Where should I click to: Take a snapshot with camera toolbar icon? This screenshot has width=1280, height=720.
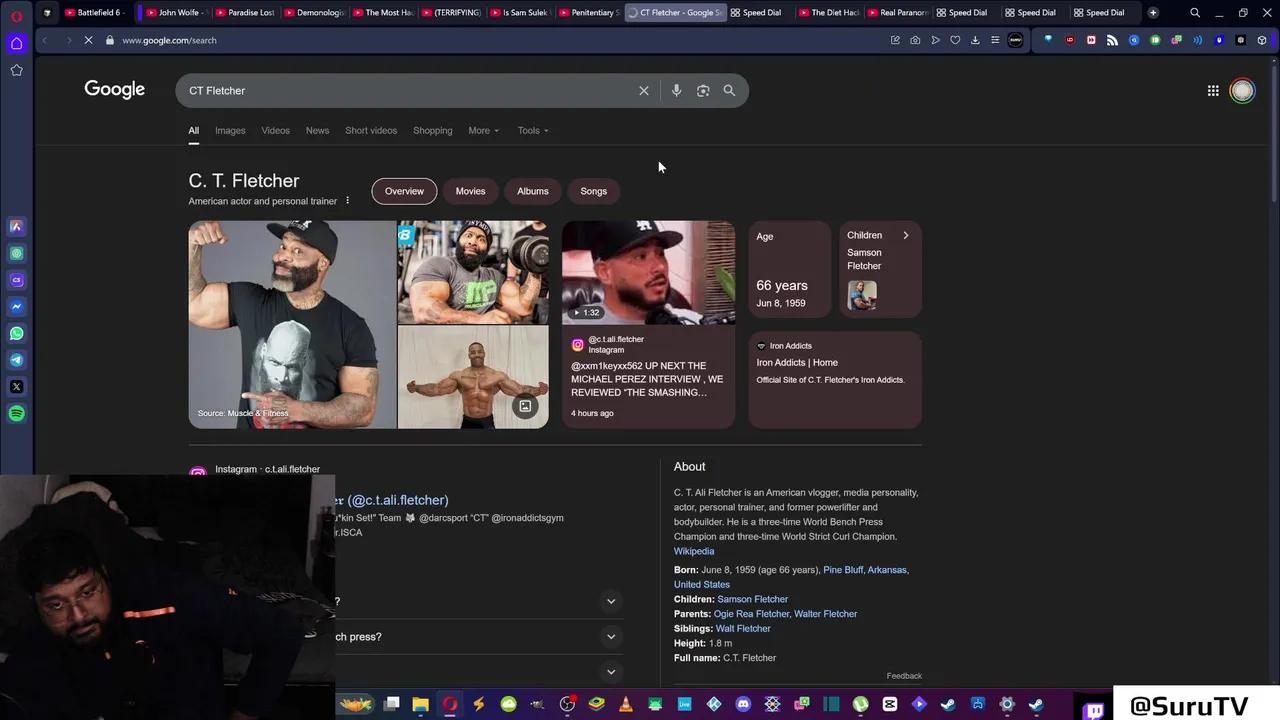click(x=915, y=40)
